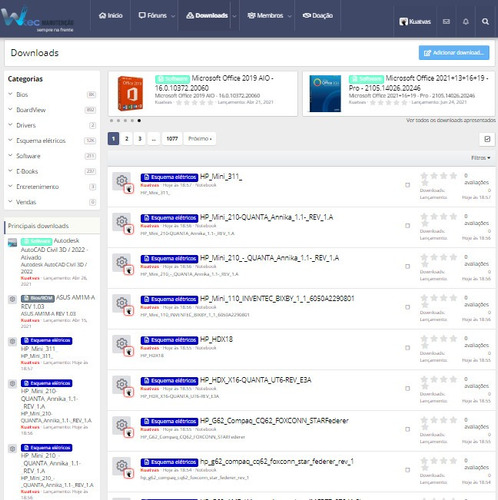
Task: Open the pagination ellipsis page jump
Action: click(x=154, y=139)
